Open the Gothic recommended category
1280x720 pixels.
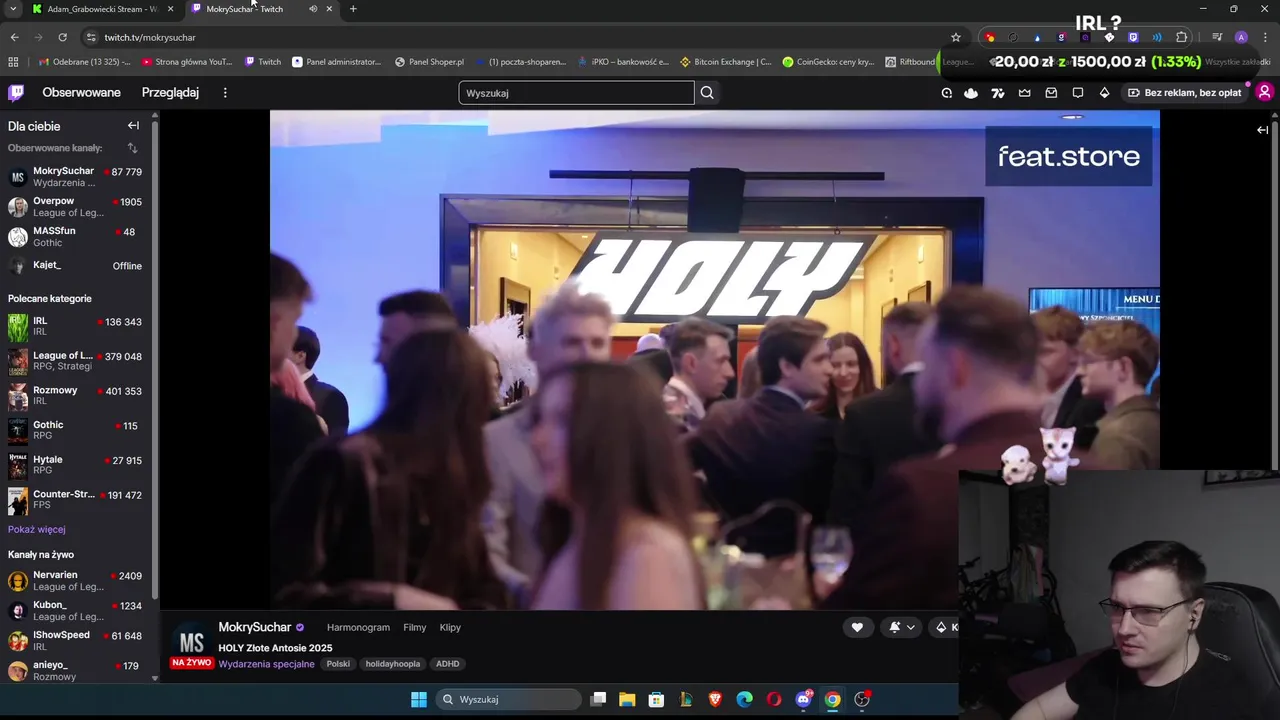75,430
